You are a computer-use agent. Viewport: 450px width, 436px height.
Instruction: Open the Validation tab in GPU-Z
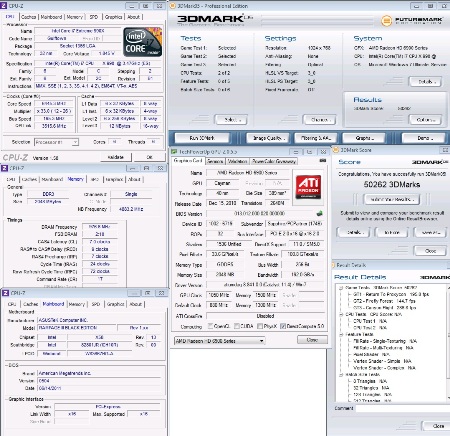click(x=237, y=161)
